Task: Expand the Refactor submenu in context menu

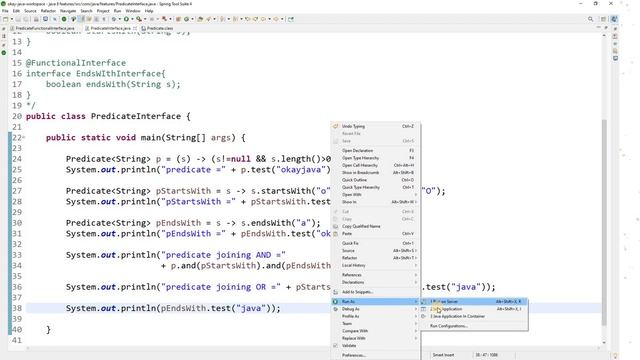Action: tap(375, 258)
